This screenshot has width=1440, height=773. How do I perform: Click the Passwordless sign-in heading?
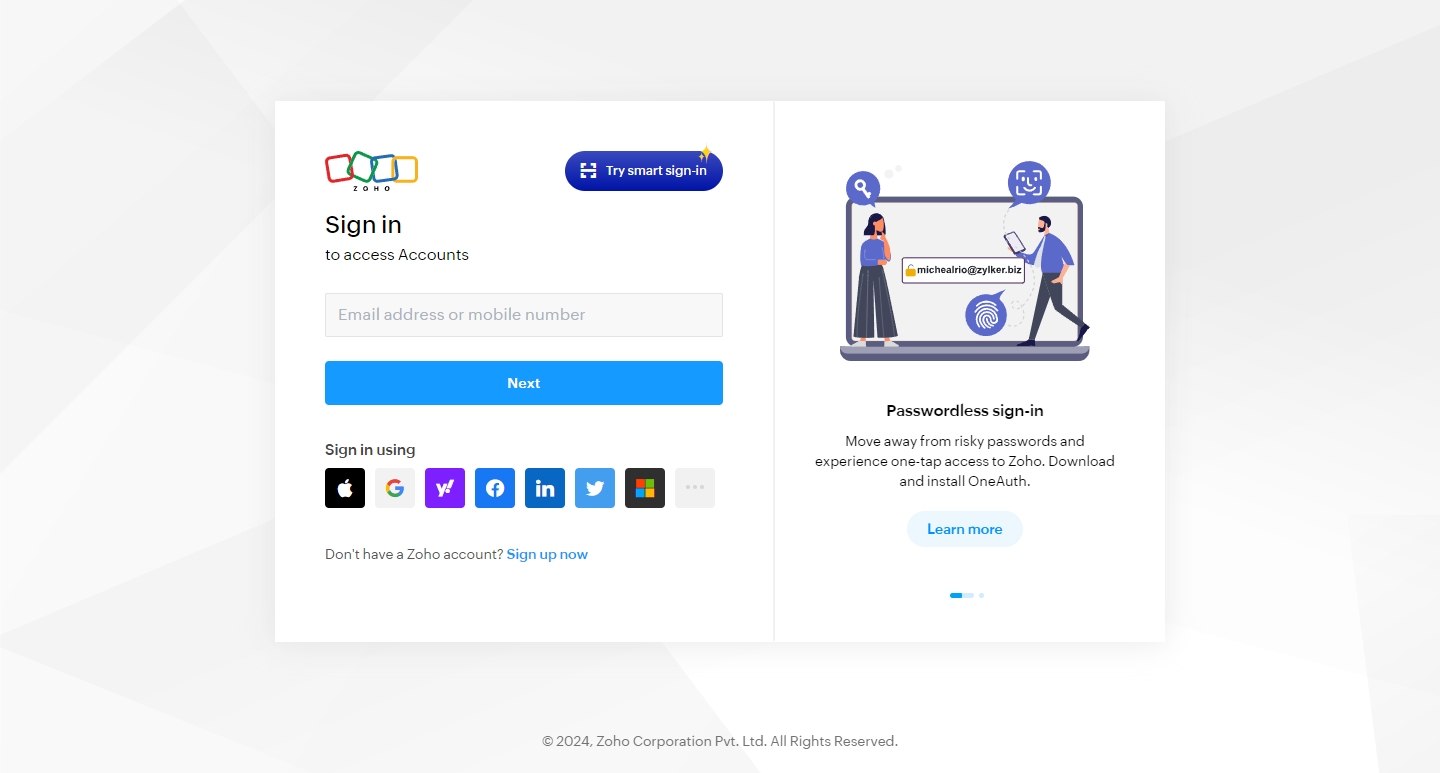(965, 410)
